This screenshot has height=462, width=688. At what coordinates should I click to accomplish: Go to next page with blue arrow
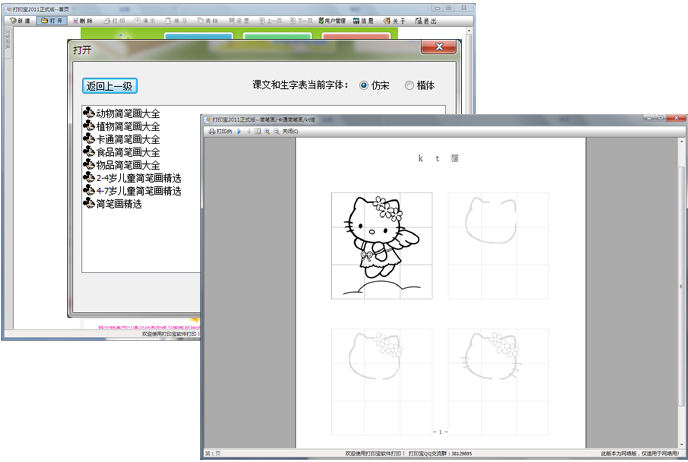pos(239,131)
